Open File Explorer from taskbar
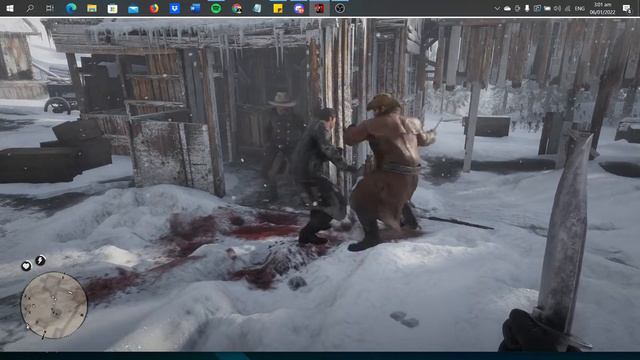This screenshot has height=360, width=640. [92, 8]
